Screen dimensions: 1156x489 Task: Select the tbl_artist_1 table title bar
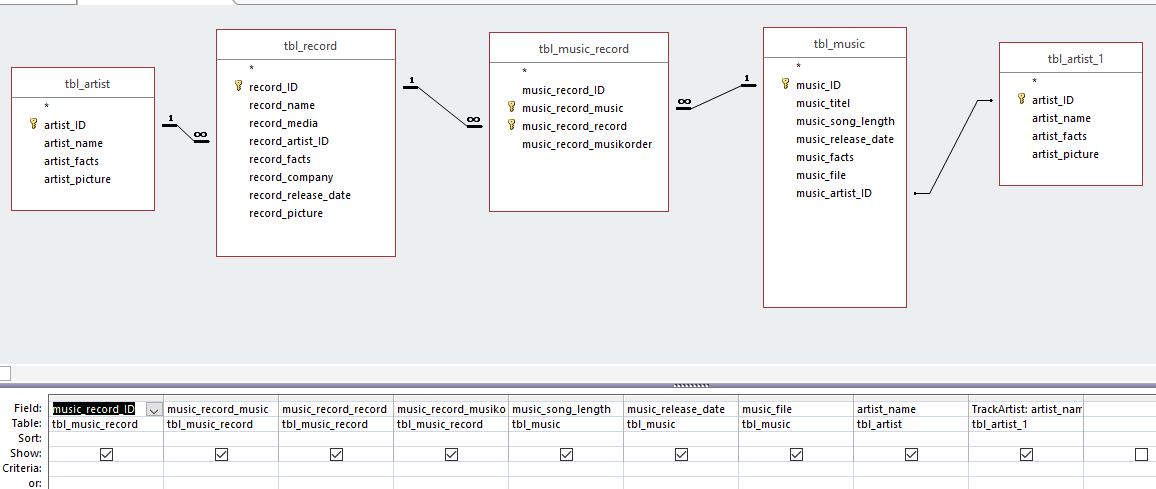tap(1070, 58)
